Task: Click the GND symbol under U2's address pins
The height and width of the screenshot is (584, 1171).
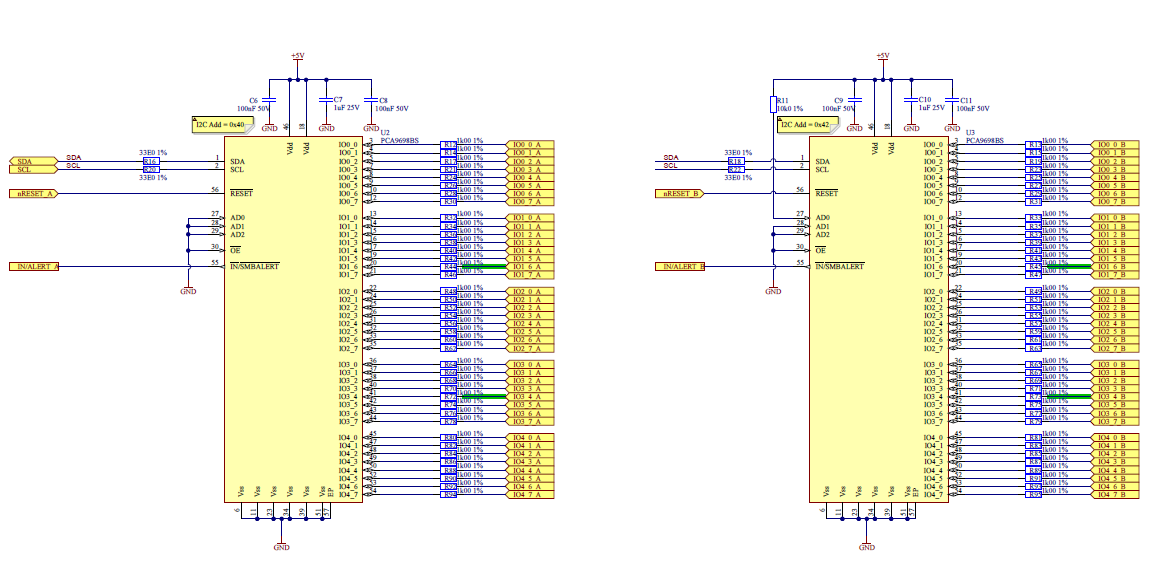Action: (x=188, y=288)
